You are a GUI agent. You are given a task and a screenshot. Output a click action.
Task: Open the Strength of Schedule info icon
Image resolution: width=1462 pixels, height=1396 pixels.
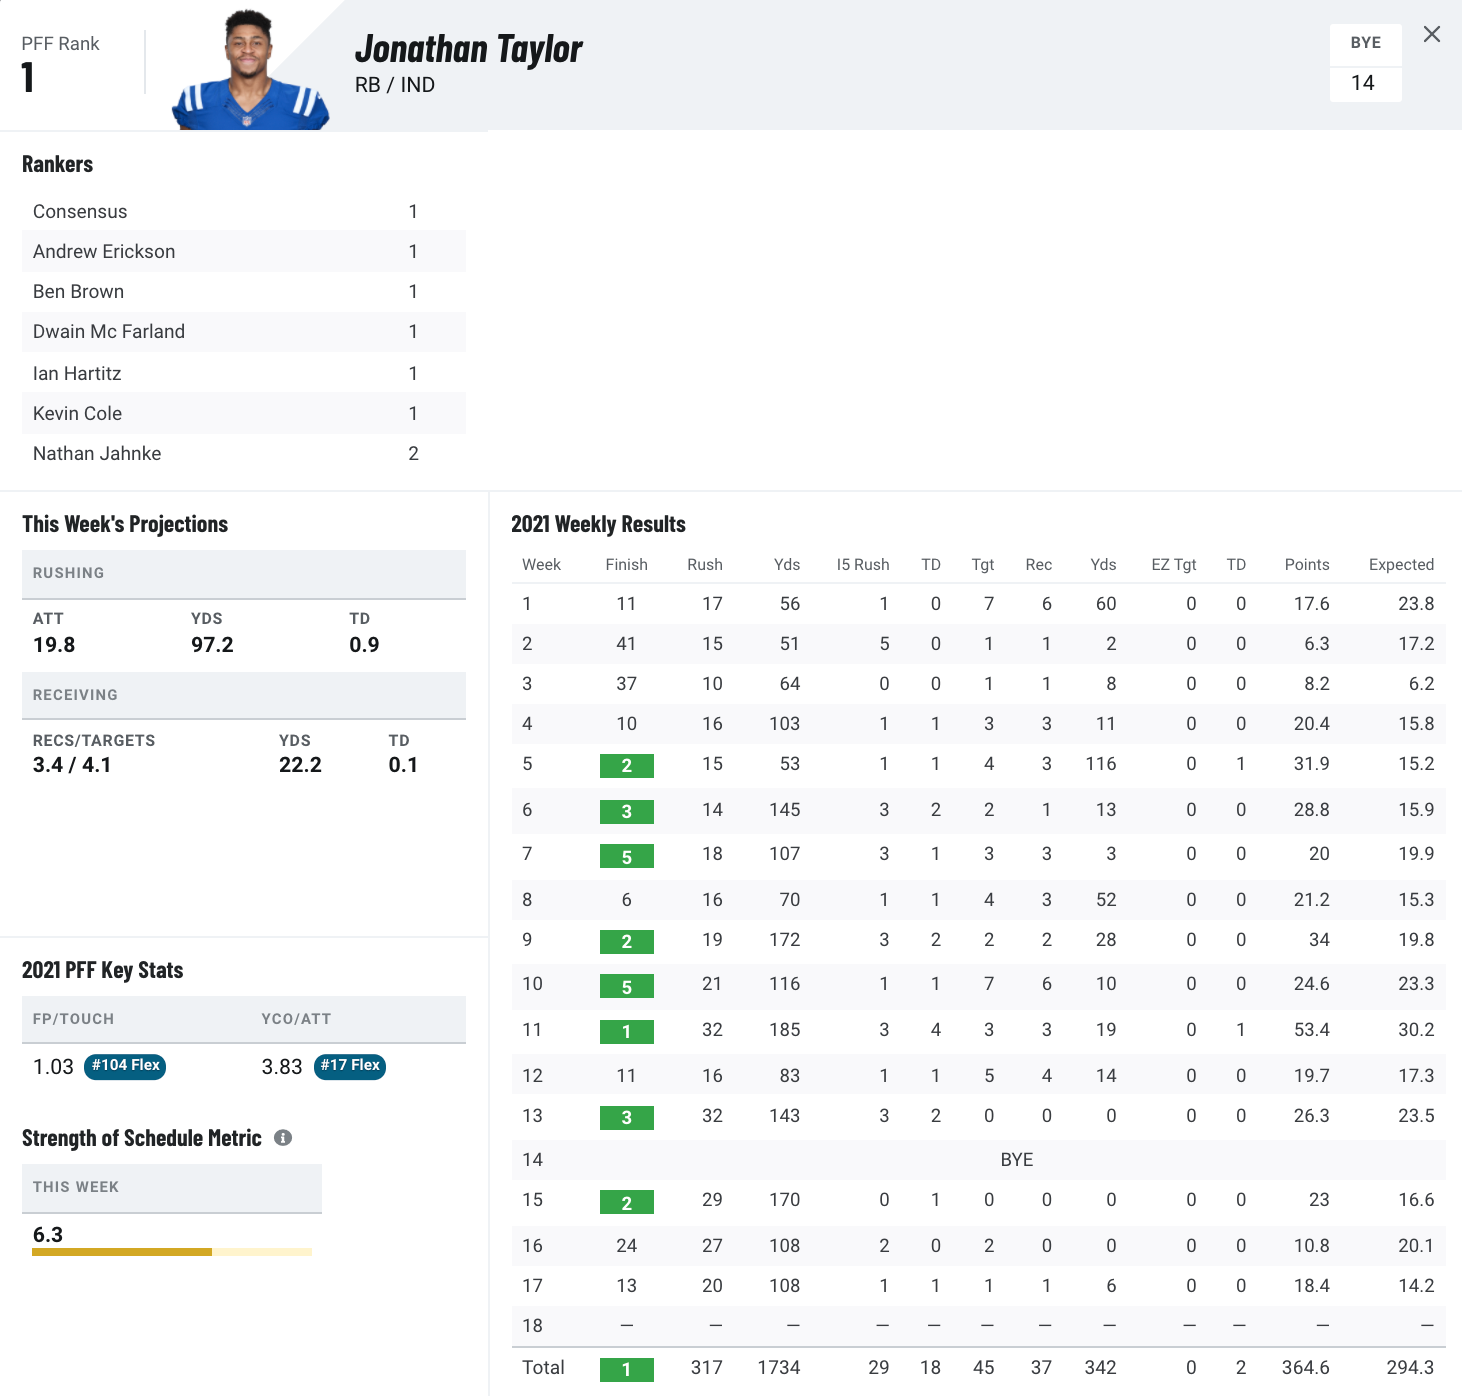283,1138
